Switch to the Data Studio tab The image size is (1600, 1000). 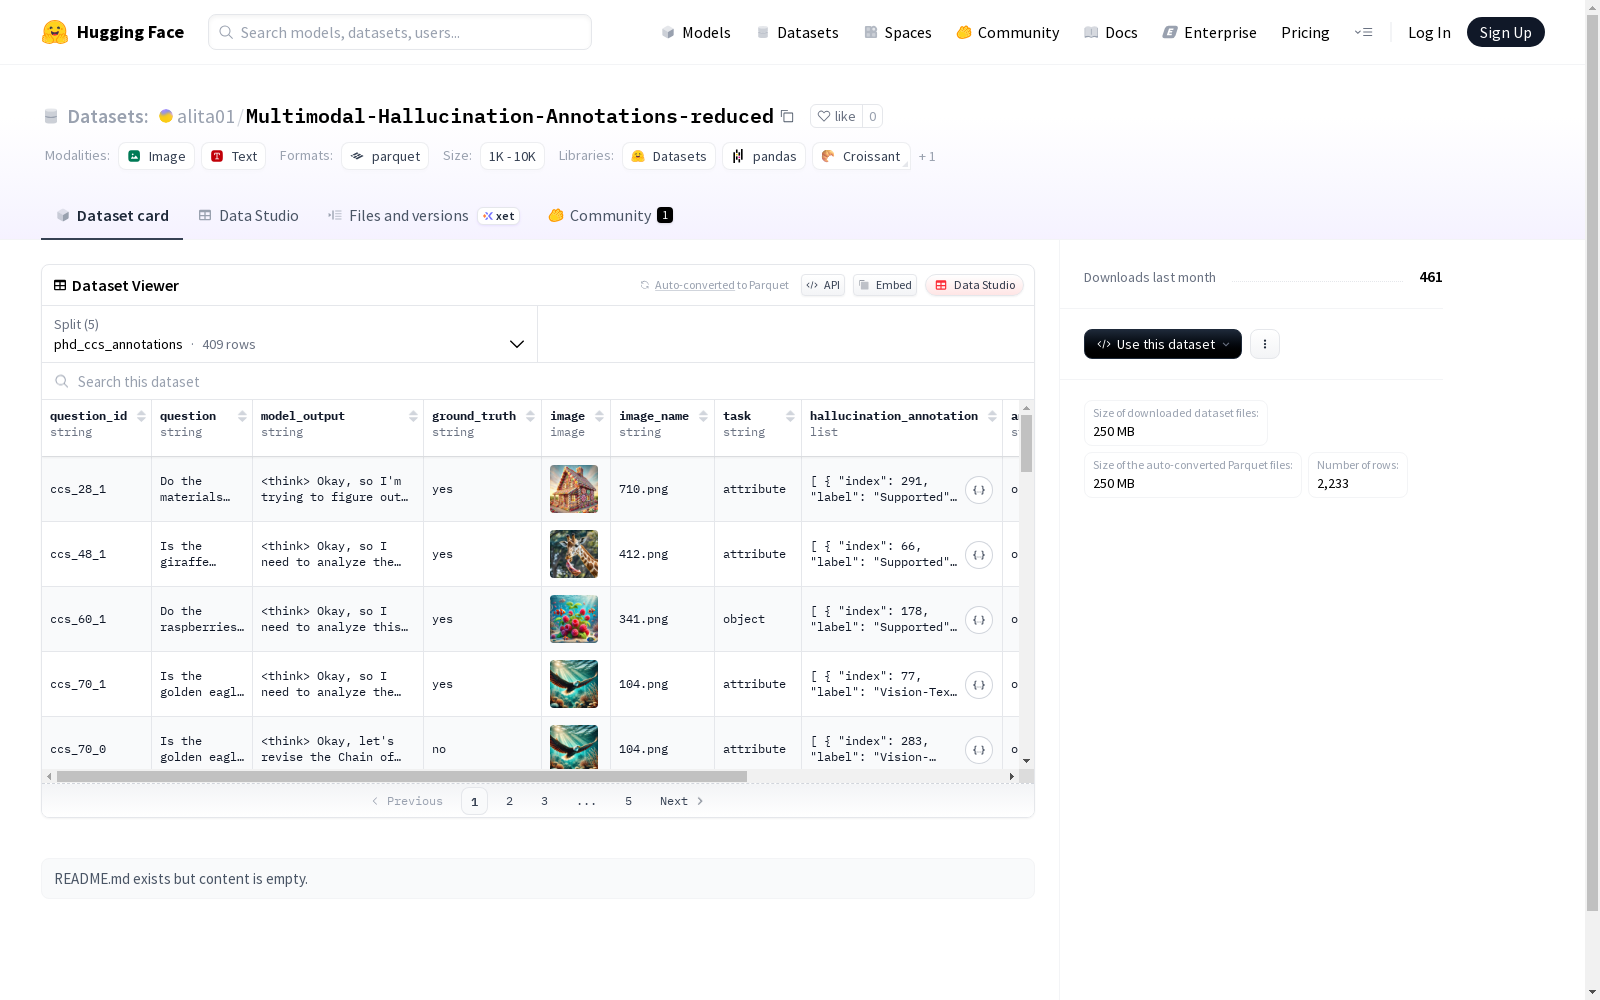pos(248,216)
